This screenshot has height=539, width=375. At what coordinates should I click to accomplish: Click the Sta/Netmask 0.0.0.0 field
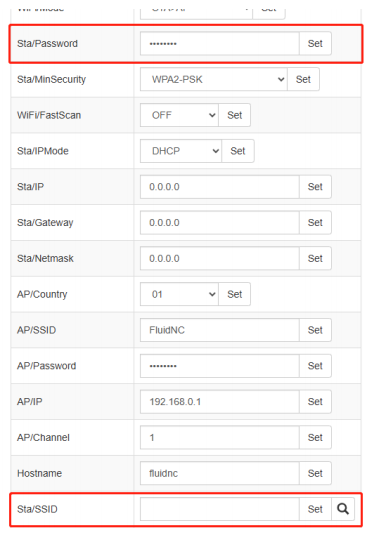(220, 258)
